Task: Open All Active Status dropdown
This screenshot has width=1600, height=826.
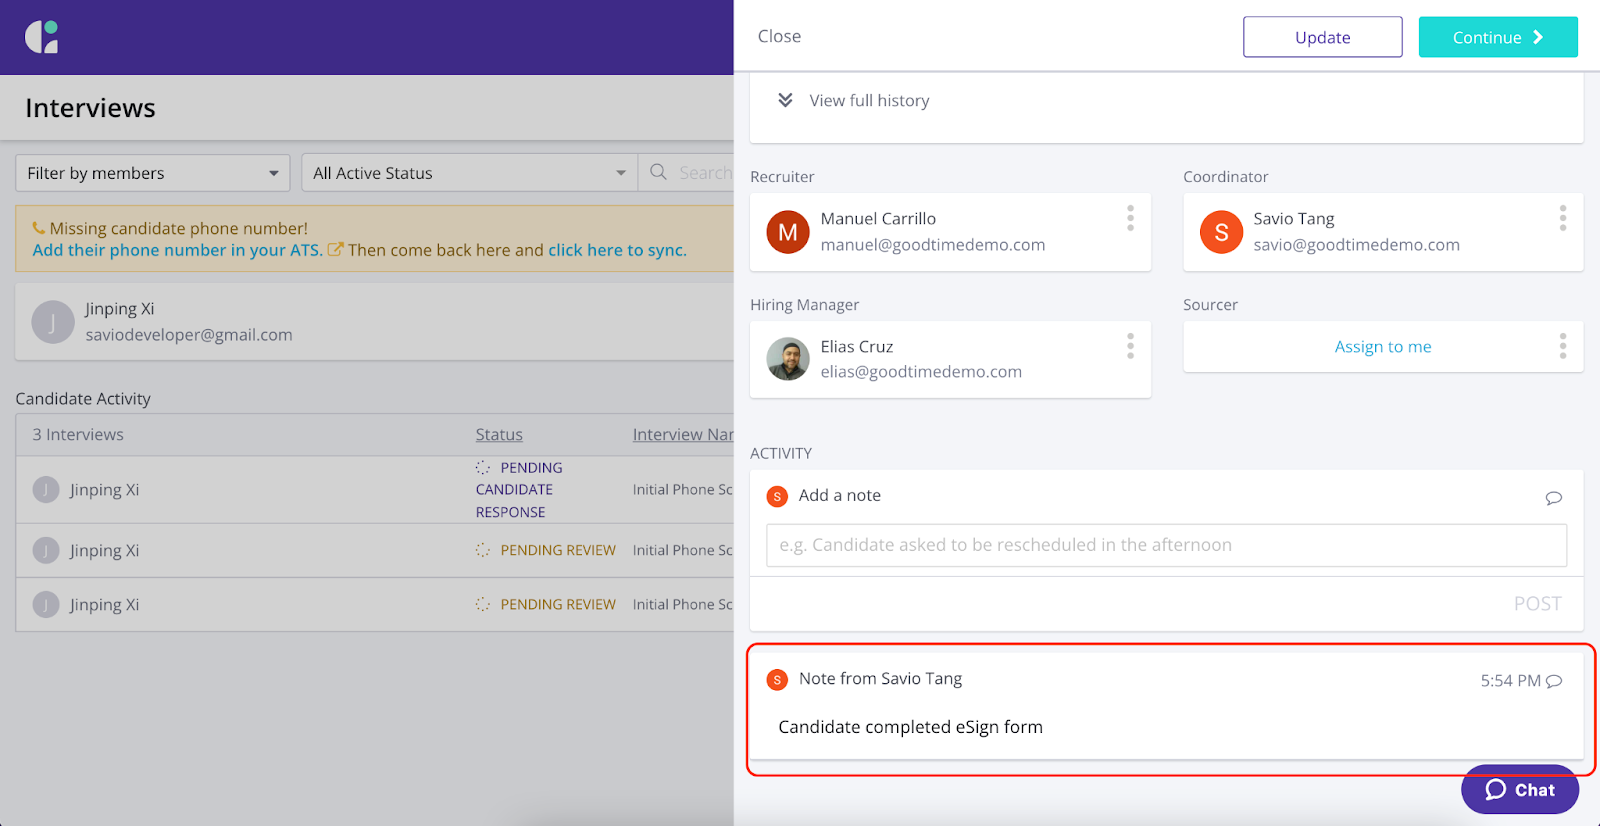Action: [x=469, y=173]
